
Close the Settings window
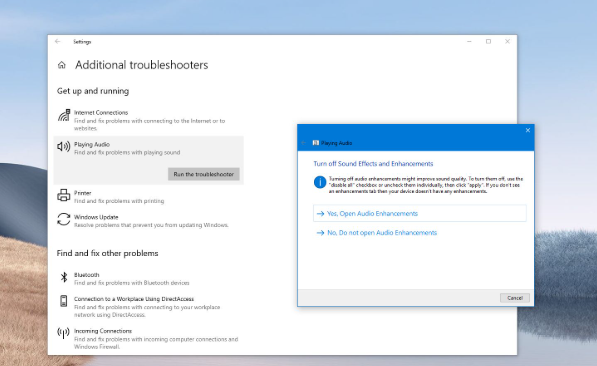point(508,42)
